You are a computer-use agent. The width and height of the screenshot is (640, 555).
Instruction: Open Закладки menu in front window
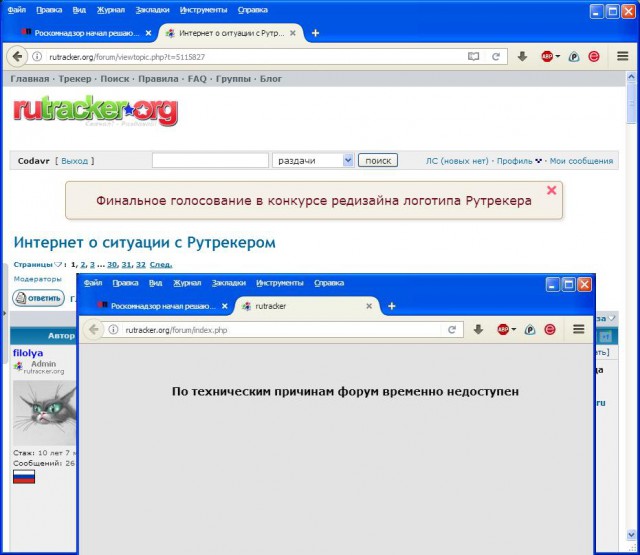coord(229,283)
